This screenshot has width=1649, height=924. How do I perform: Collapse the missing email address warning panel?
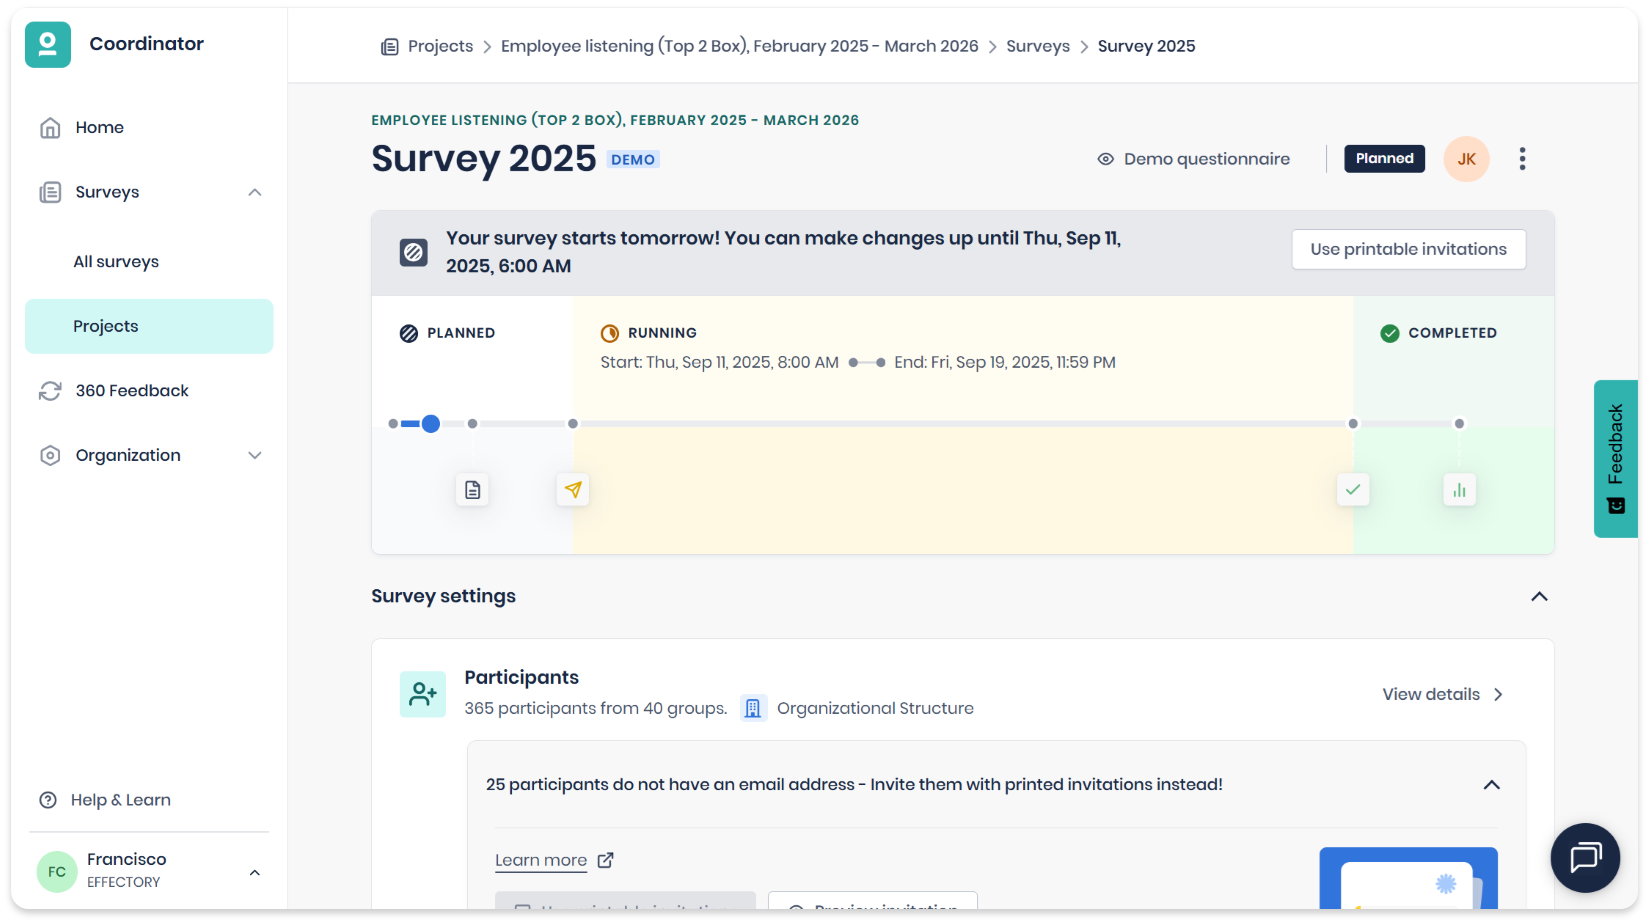(x=1492, y=784)
